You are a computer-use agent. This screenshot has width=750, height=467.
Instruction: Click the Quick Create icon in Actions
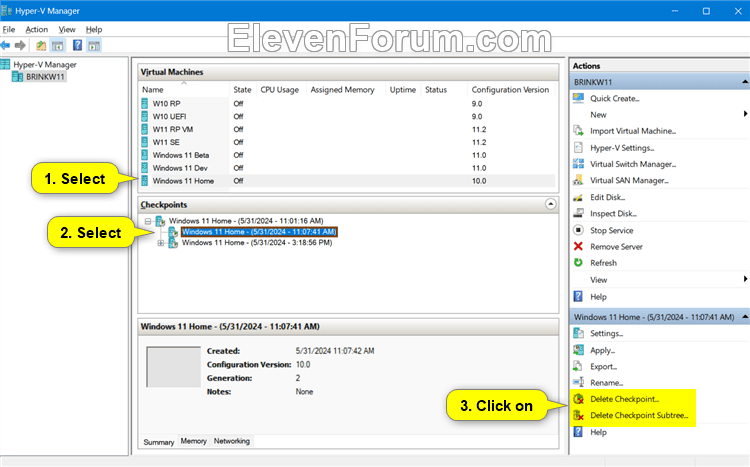(x=578, y=98)
